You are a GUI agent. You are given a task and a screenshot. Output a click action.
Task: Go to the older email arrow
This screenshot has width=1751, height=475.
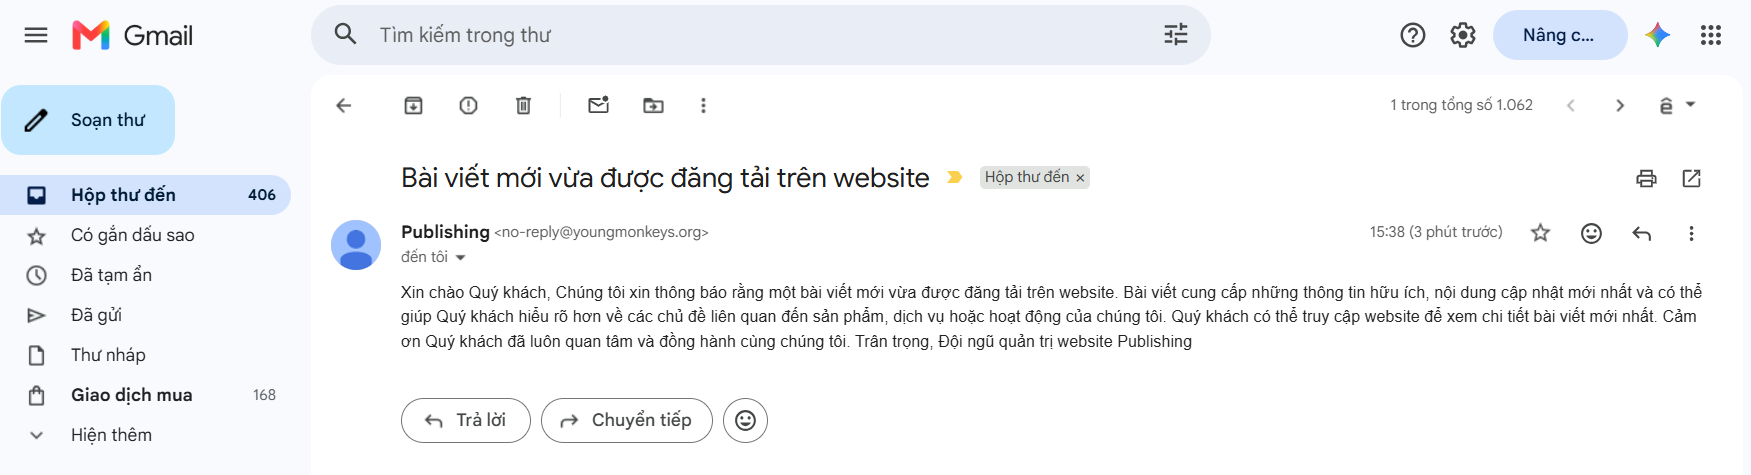point(1620,105)
